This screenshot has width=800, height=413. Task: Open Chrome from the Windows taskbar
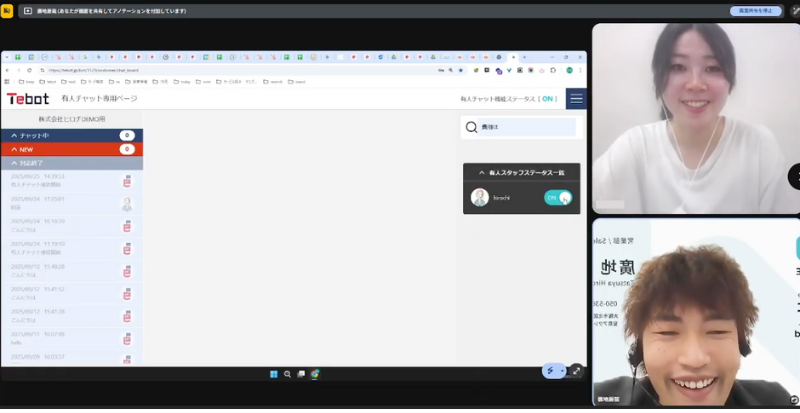314,374
